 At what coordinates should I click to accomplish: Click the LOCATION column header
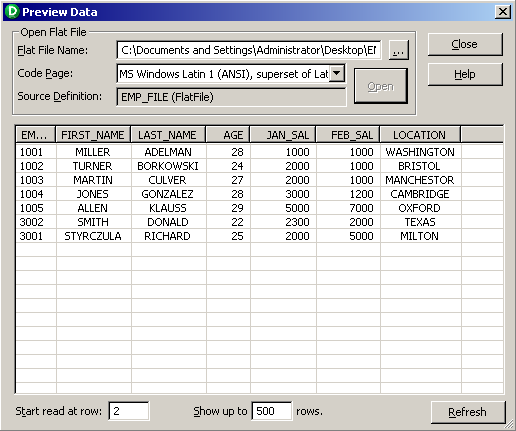click(x=420, y=135)
